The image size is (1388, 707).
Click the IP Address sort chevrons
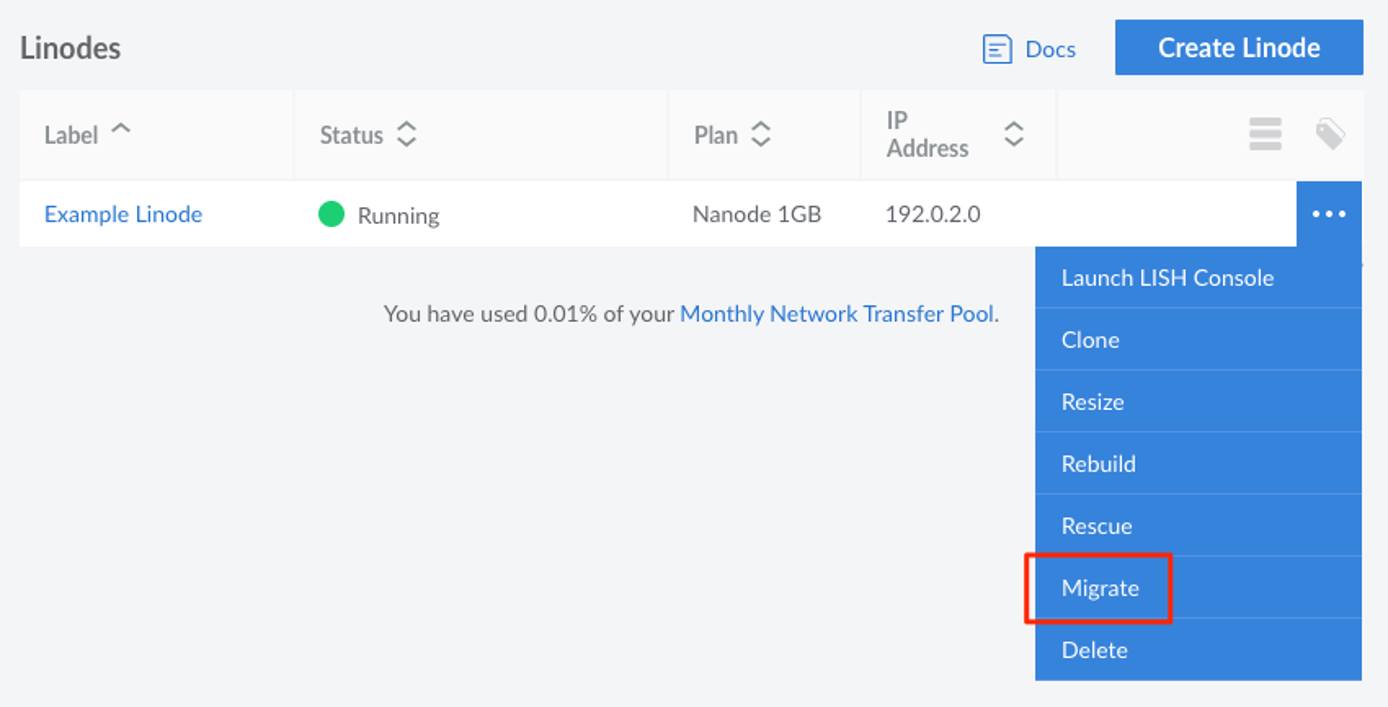pyautogui.click(x=1011, y=134)
